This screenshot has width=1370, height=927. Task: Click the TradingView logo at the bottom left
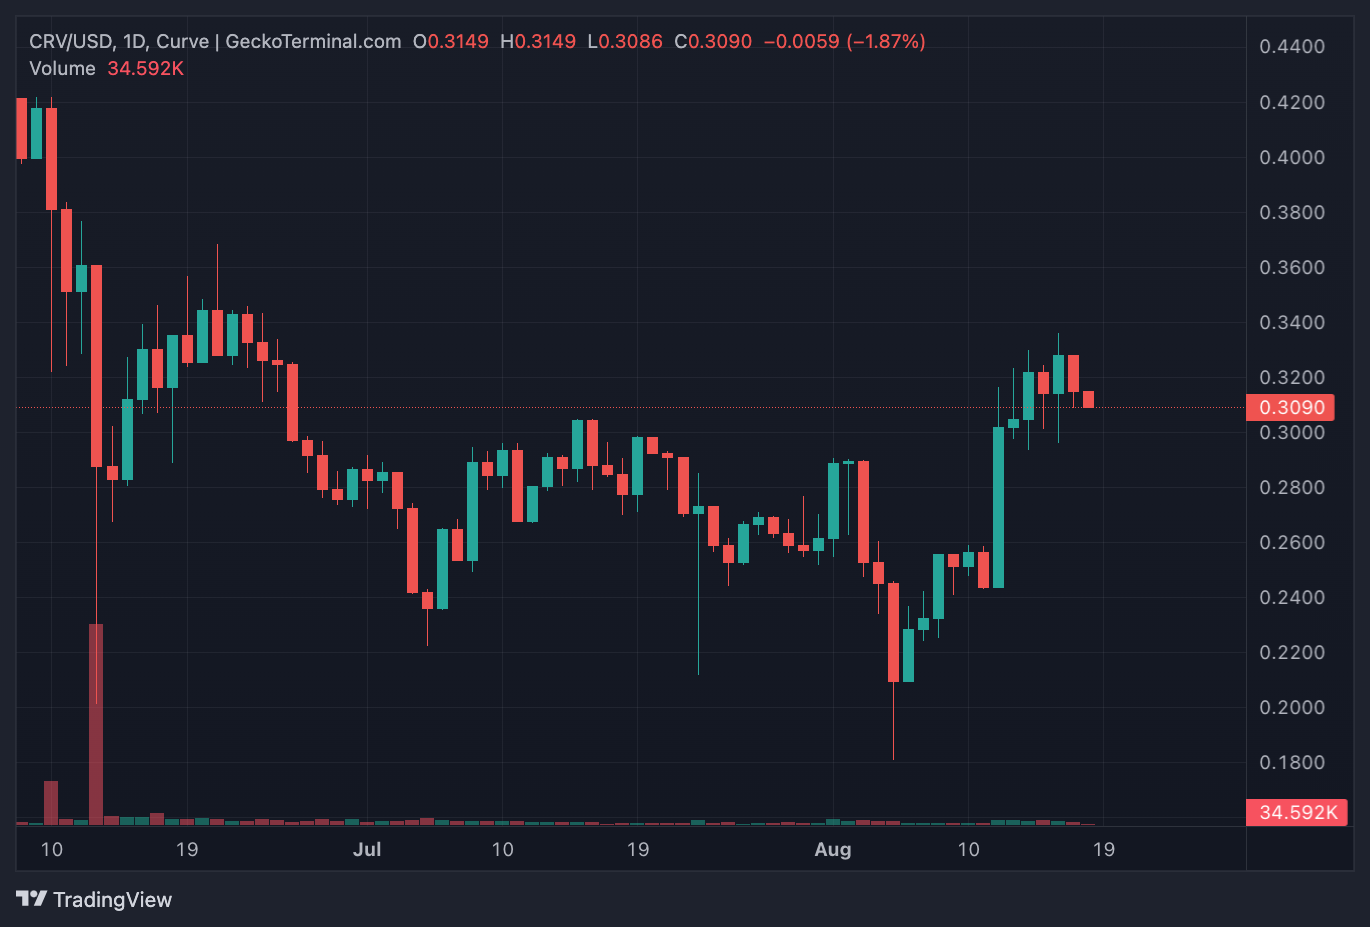click(32, 899)
